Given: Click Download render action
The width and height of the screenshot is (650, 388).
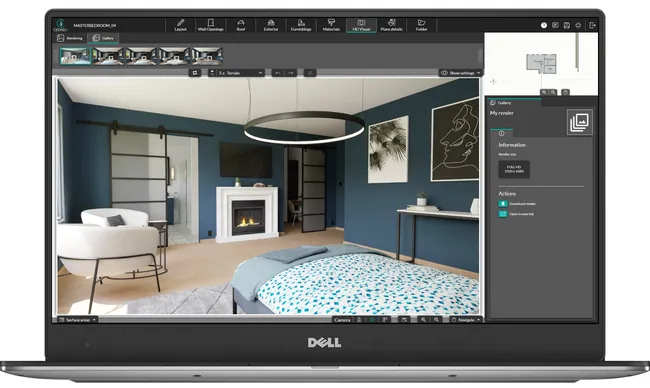Looking at the screenshot, I should tap(517, 204).
